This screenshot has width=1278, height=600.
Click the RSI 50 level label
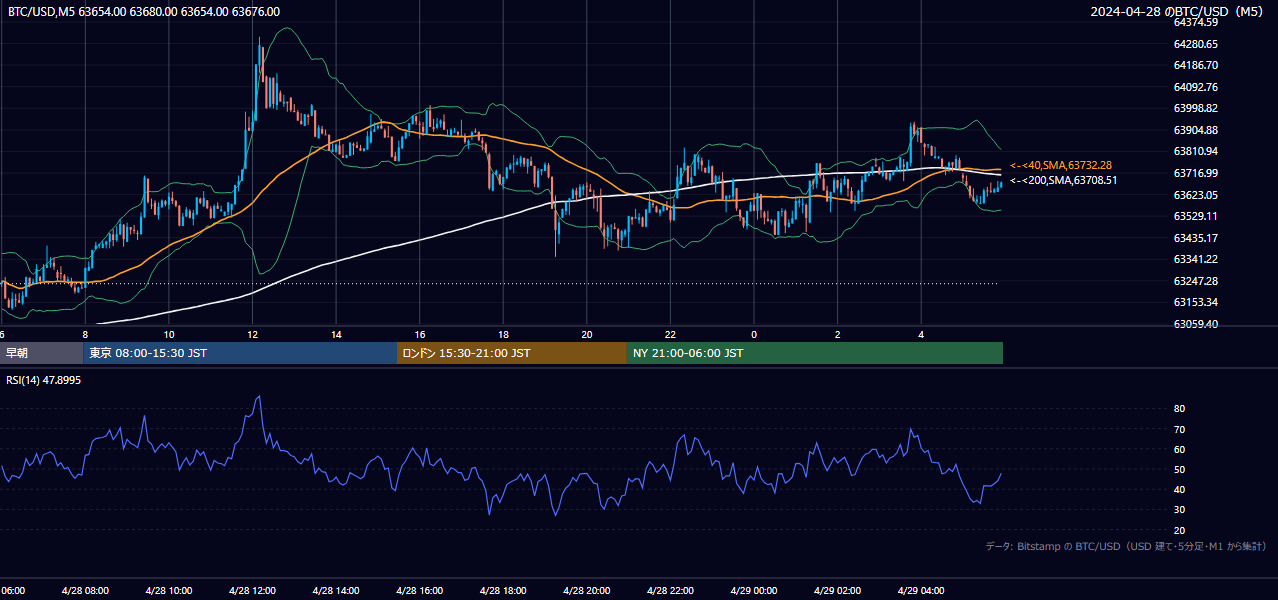tap(1180, 469)
